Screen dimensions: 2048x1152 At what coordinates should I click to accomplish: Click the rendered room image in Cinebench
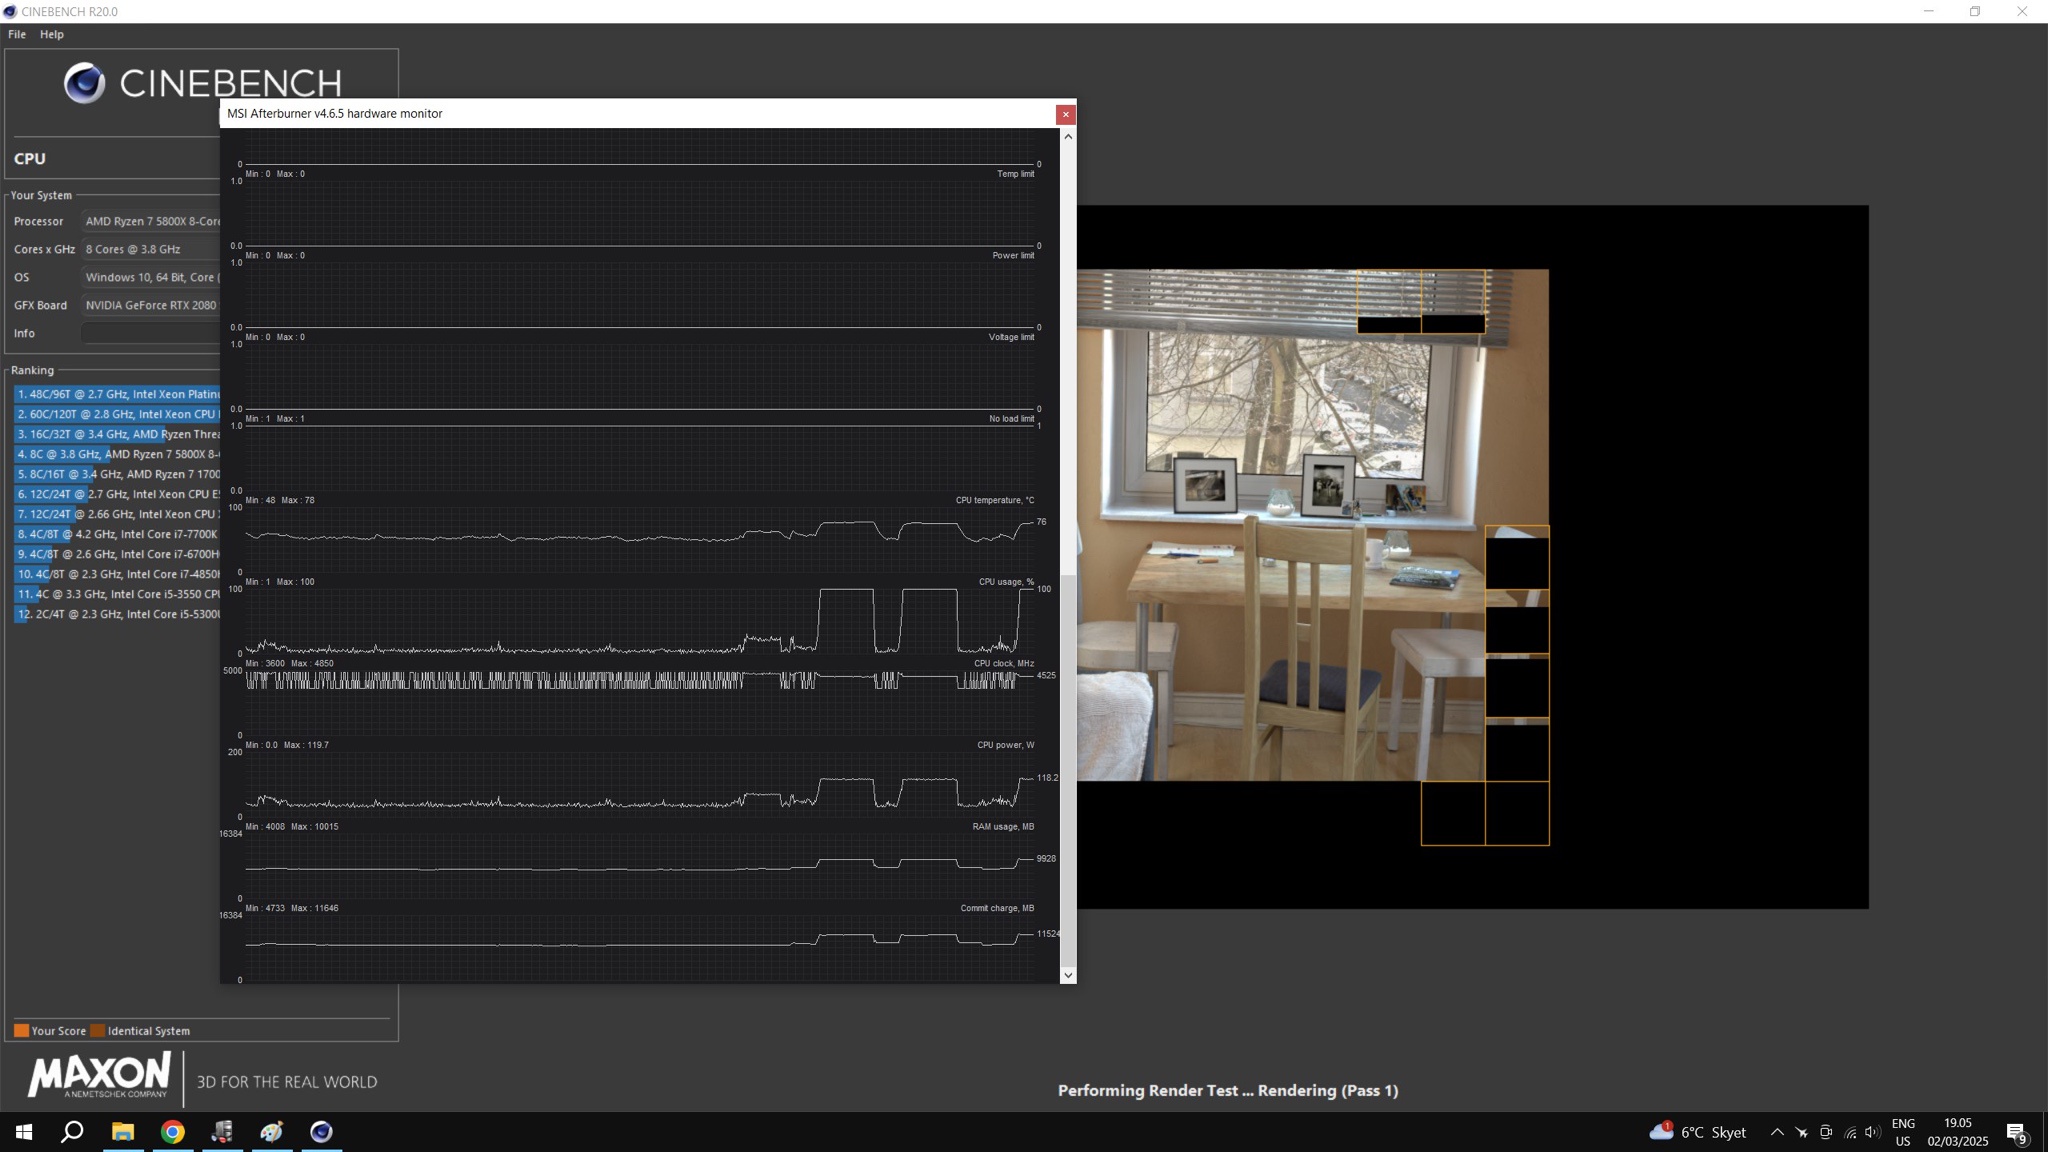pos(1312,525)
